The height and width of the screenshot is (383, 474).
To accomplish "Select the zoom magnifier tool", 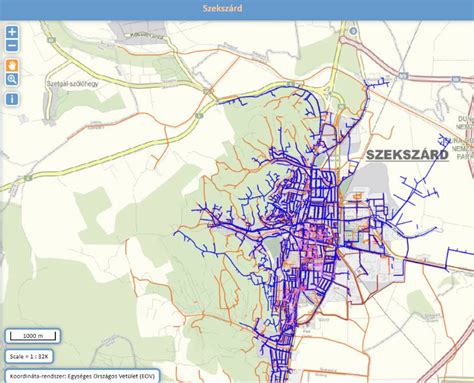I will 12,79.
